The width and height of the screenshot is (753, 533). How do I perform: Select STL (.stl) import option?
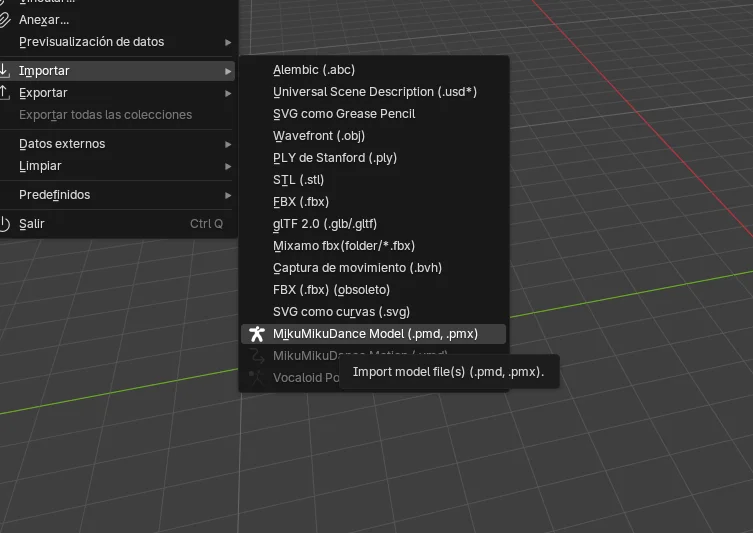[x=374, y=180]
